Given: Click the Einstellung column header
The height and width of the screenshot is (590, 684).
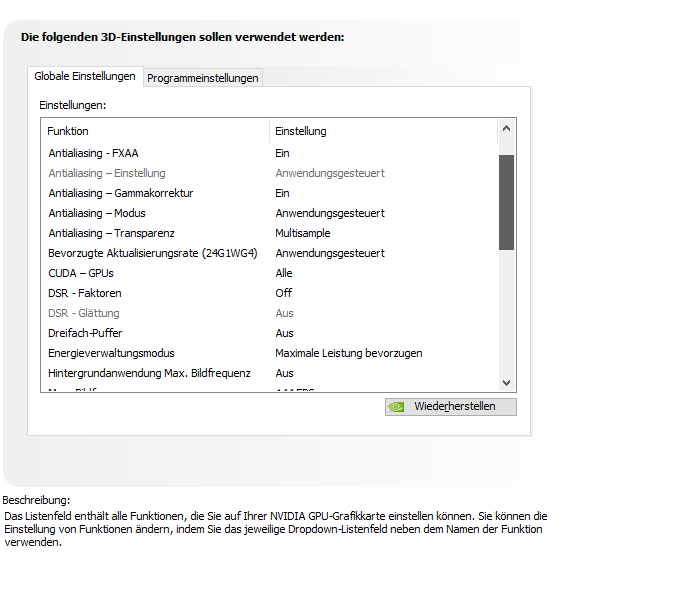Looking at the screenshot, I should coord(383,131).
